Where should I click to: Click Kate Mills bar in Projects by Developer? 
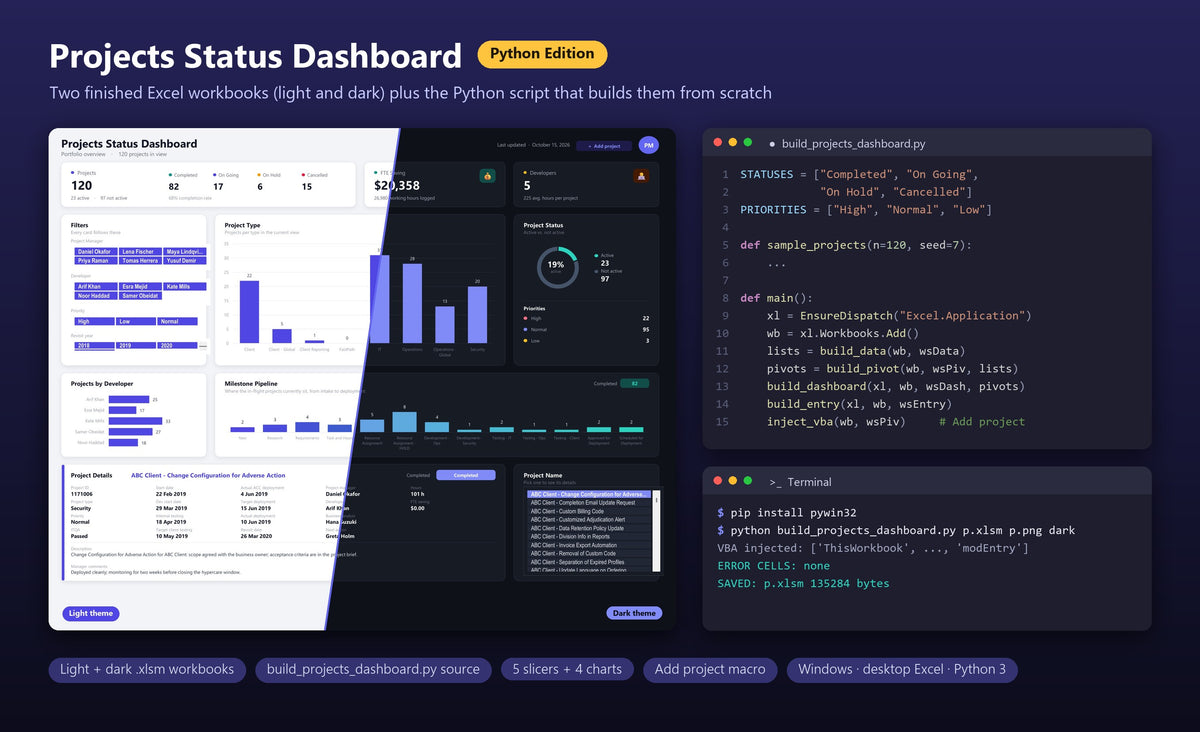(x=135, y=421)
